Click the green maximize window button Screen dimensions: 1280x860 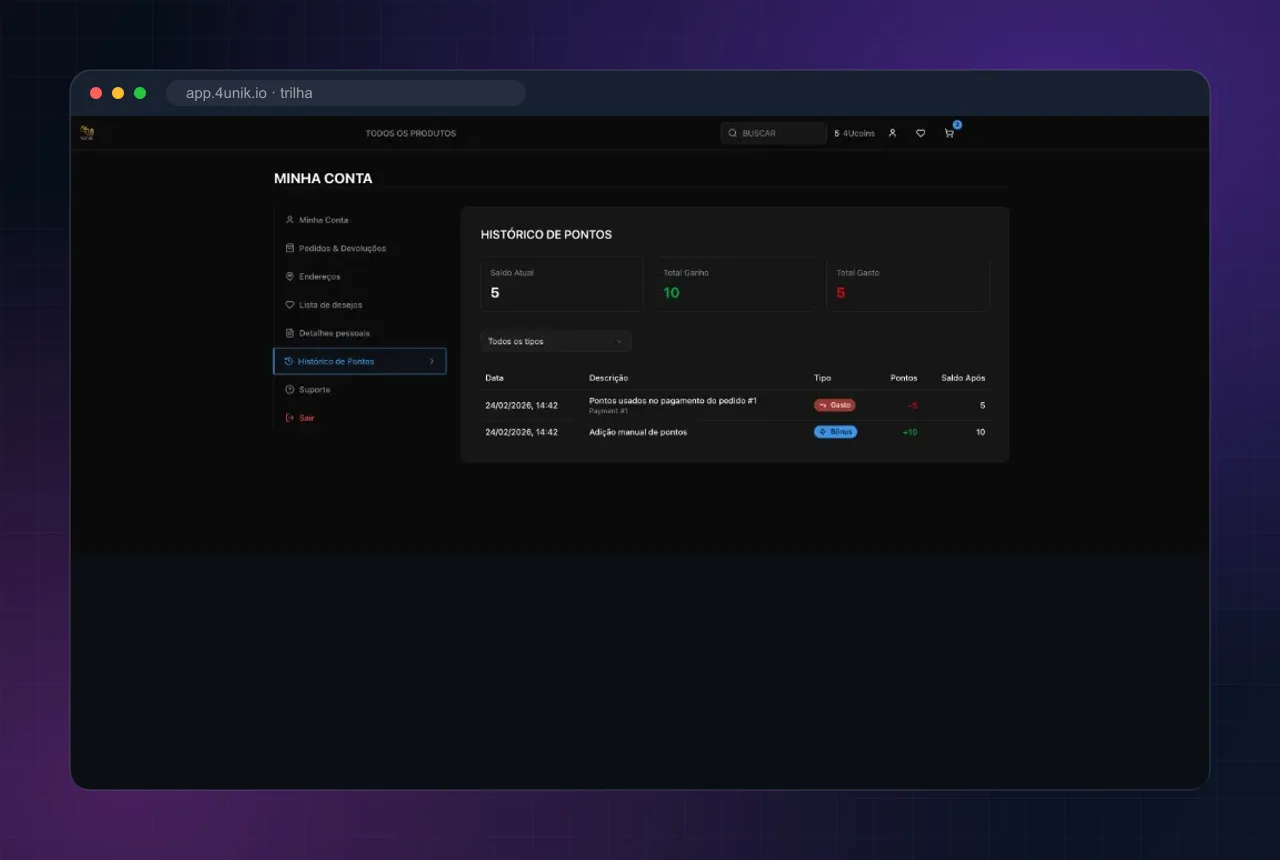pos(140,93)
